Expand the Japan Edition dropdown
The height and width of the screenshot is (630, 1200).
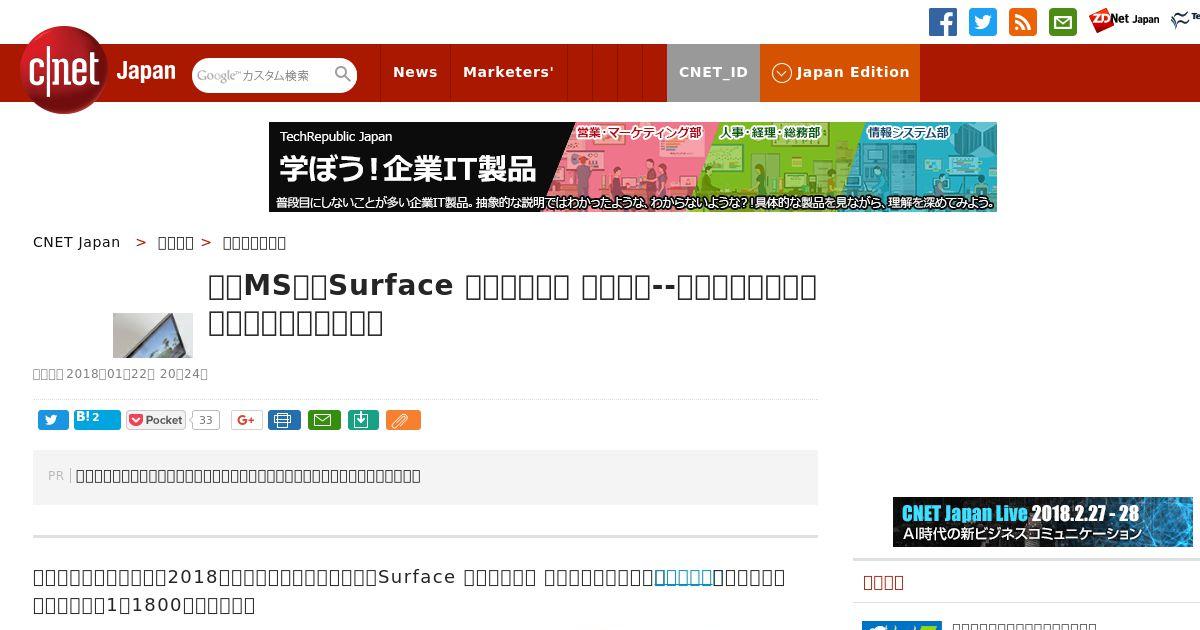click(840, 72)
